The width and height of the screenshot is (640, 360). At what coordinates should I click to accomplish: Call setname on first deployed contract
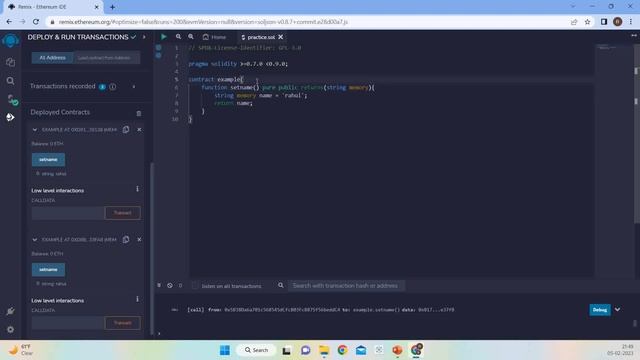click(x=48, y=160)
